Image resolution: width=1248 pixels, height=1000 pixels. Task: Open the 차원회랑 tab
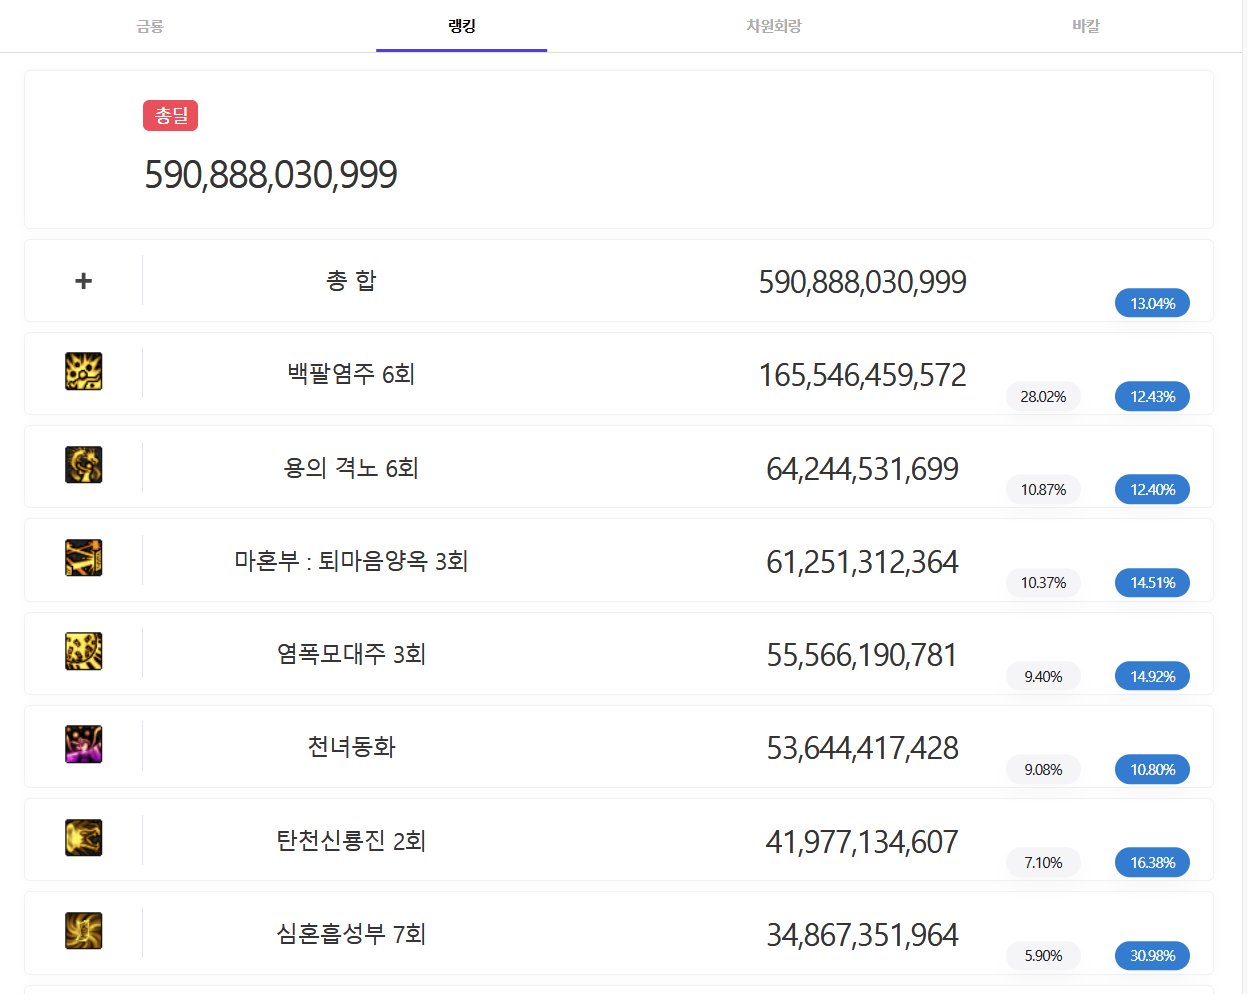tap(773, 26)
